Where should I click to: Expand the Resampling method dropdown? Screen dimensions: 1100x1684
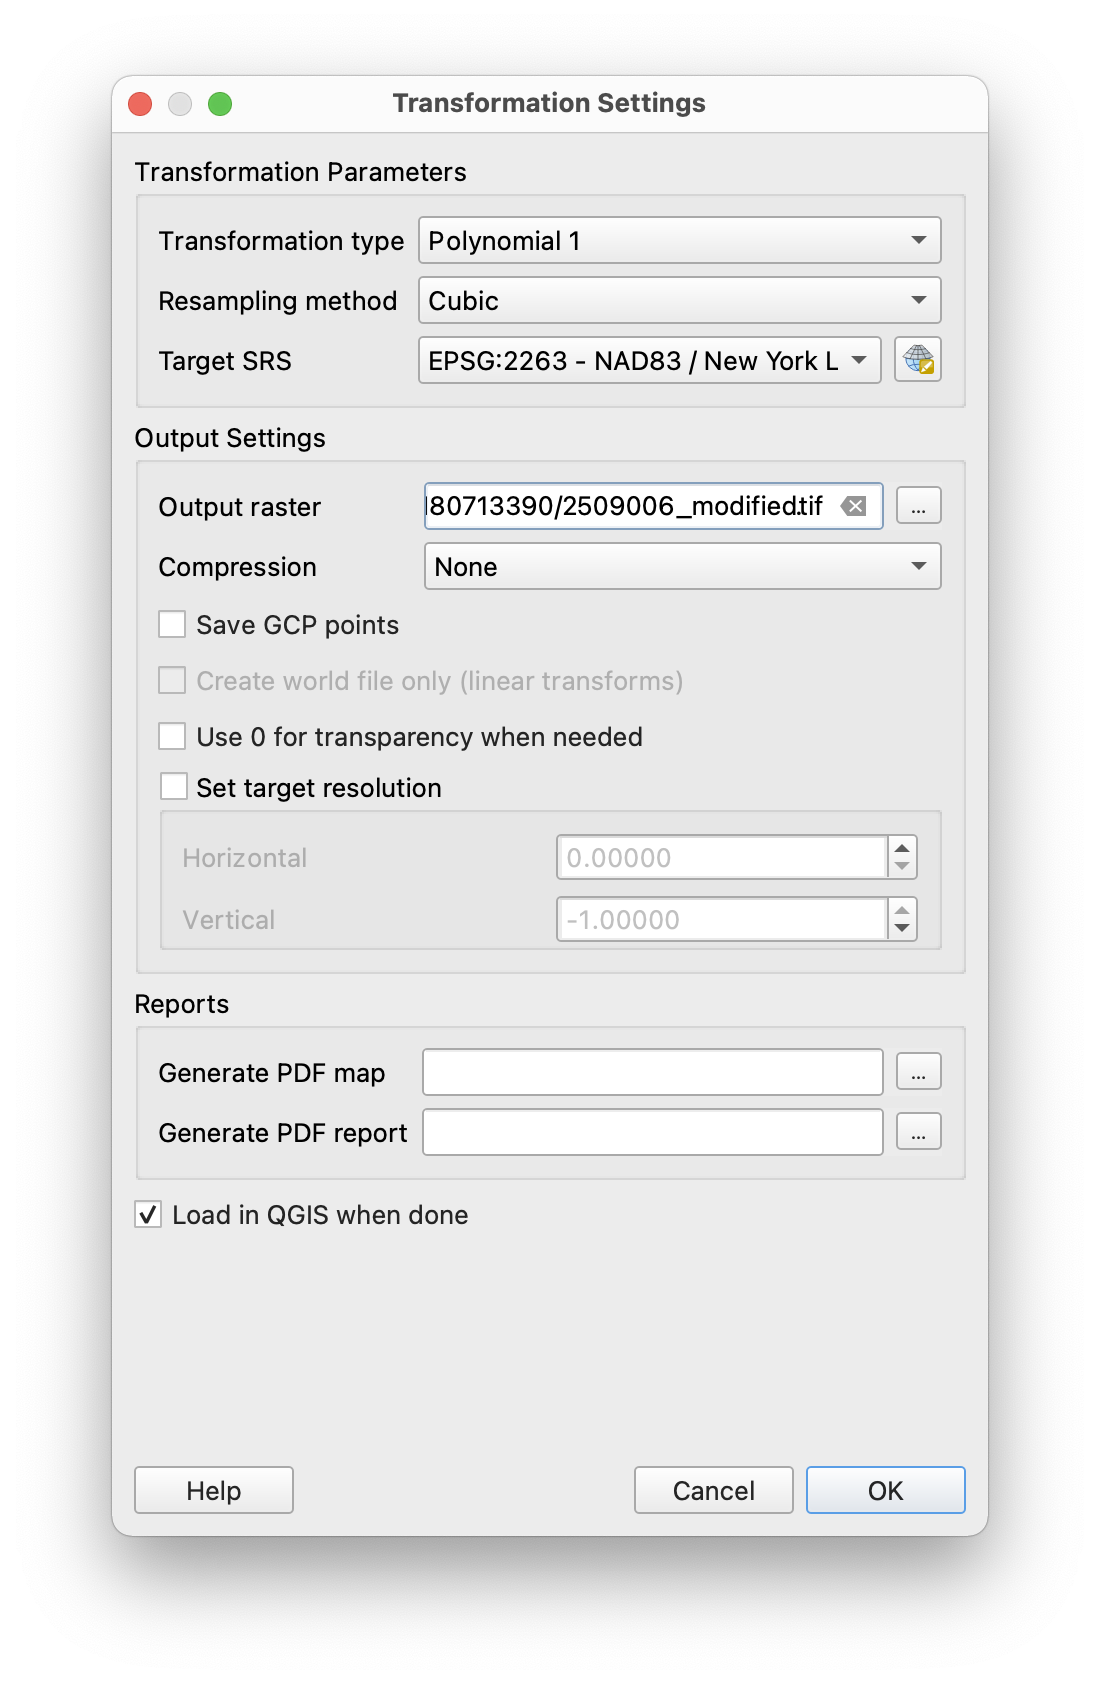[679, 301]
